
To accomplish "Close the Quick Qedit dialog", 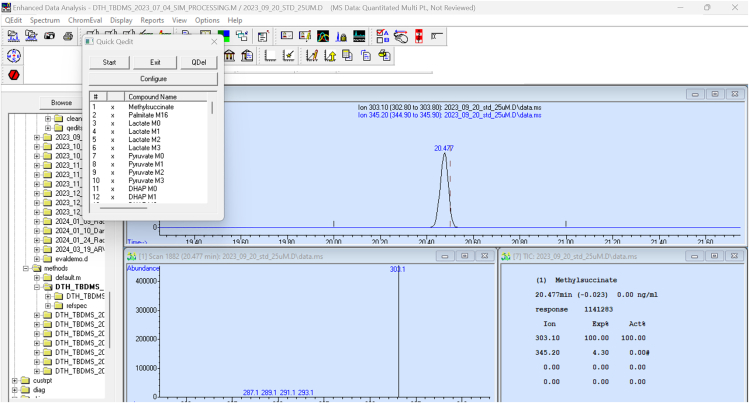I will [214, 42].
